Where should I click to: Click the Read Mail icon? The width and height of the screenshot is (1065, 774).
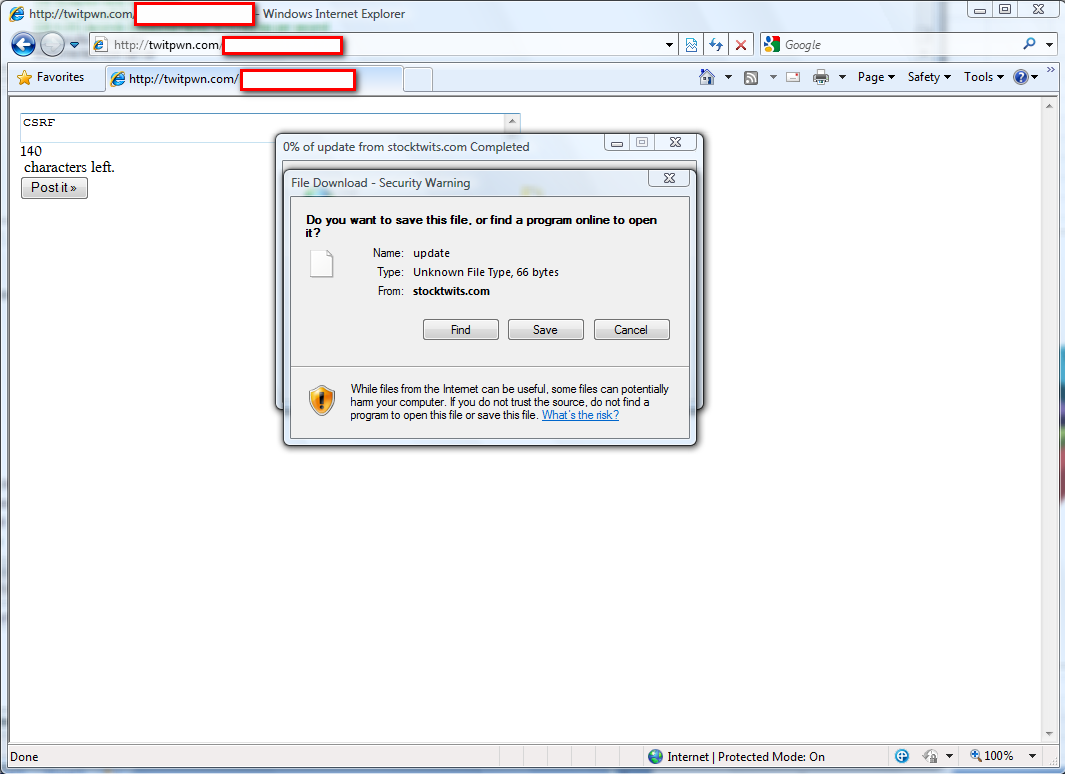(793, 77)
